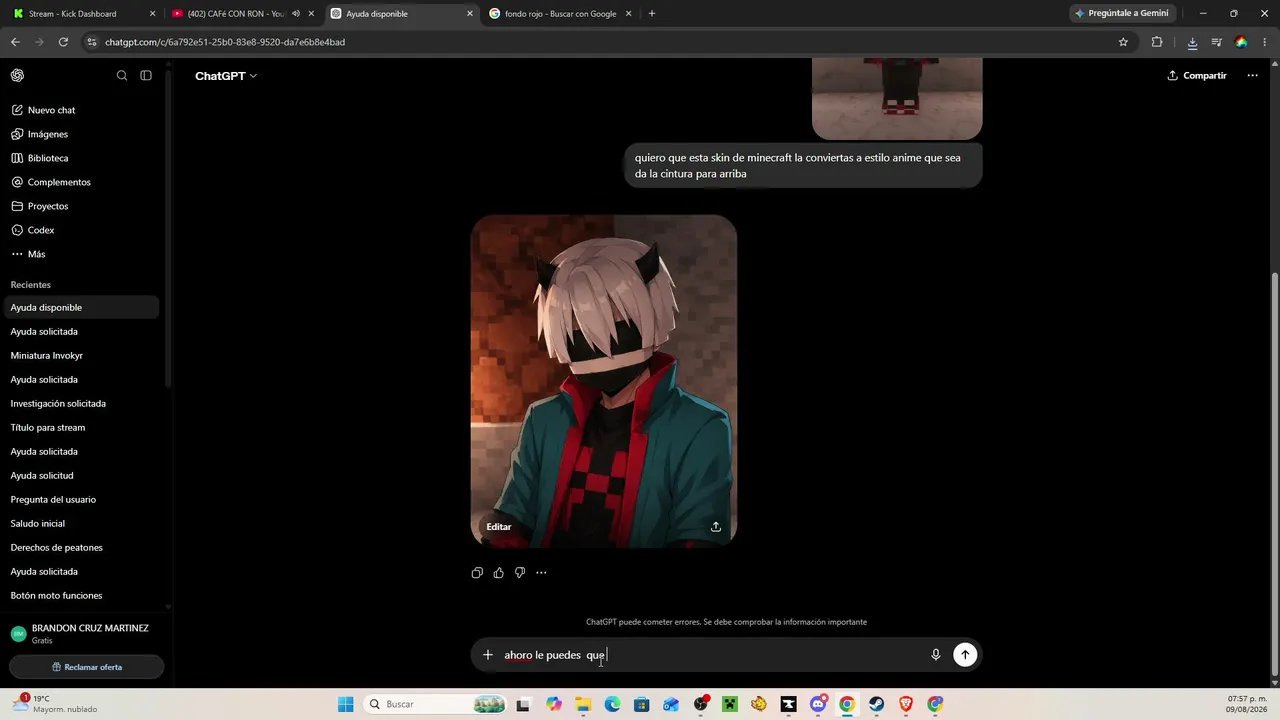Open the media controls icon in Chrome toolbar
The width and height of the screenshot is (1280, 720).
(x=1217, y=42)
